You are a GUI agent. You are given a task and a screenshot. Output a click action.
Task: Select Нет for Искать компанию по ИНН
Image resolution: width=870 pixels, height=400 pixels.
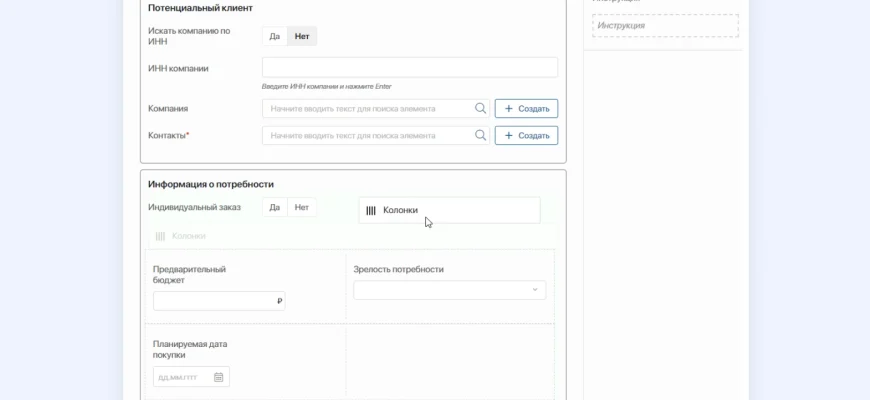(x=302, y=36)
